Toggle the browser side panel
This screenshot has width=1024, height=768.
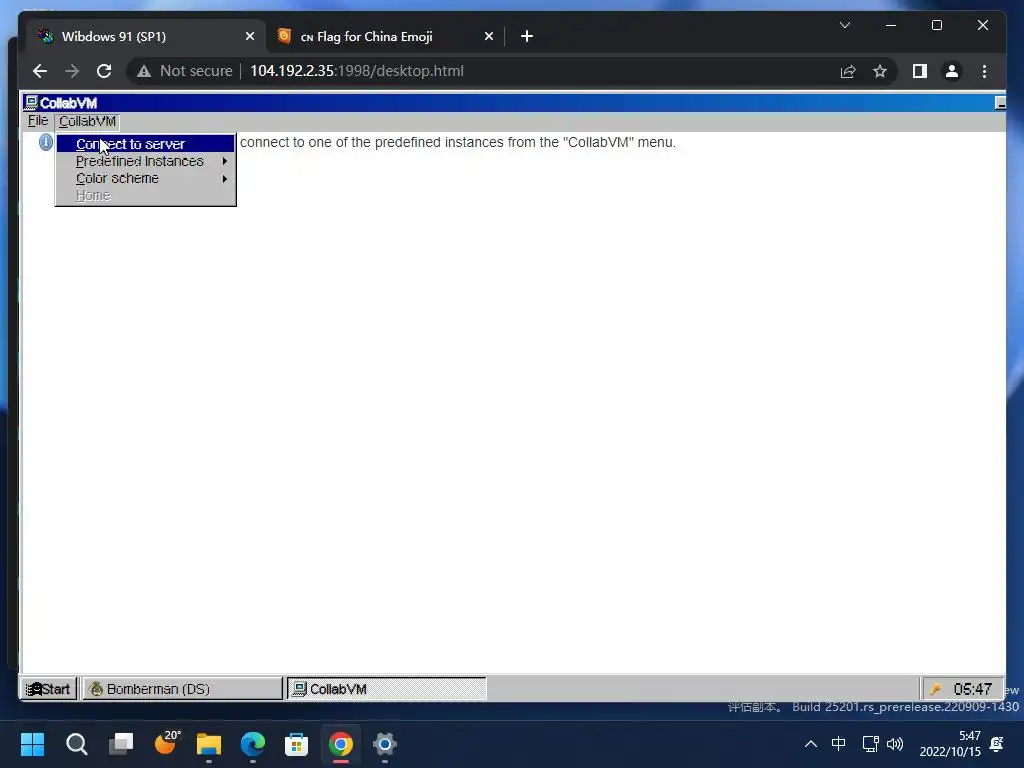(x=920, y=71)
